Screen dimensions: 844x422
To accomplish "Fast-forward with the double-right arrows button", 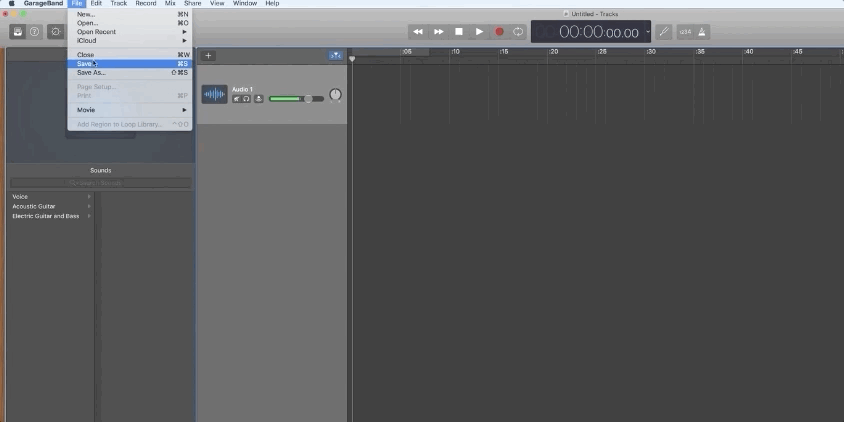I will click(x=439, y=32).
